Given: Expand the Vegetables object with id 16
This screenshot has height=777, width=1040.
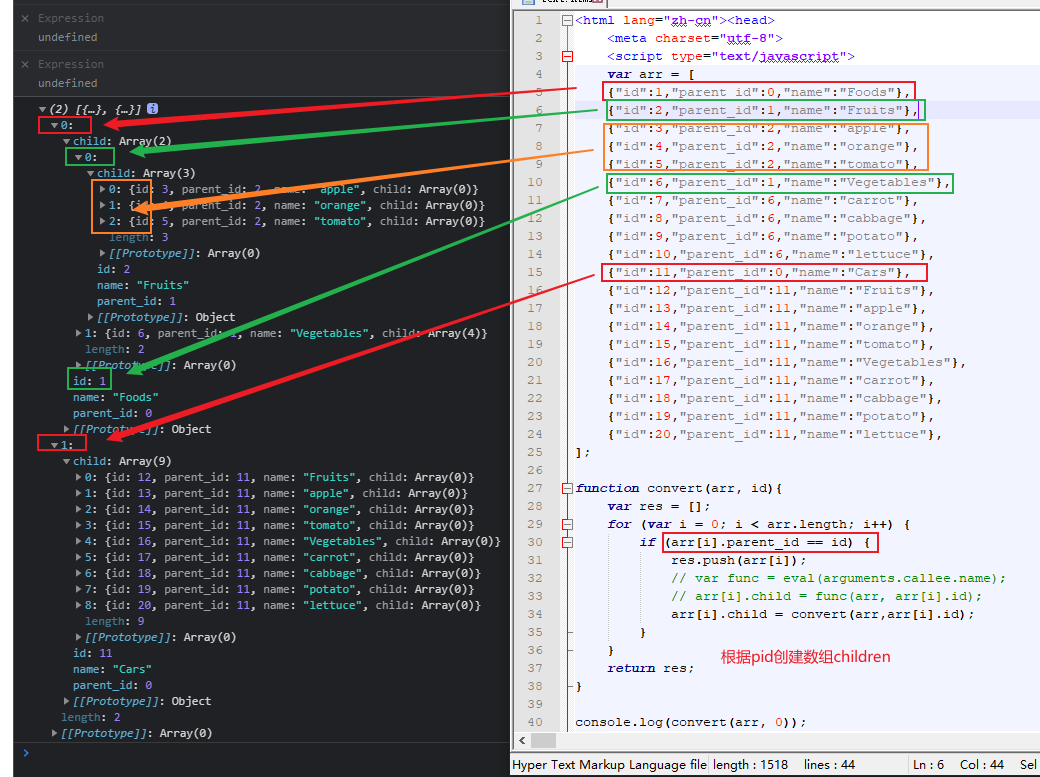Looking at the screenshot, I should click(78, 541).
